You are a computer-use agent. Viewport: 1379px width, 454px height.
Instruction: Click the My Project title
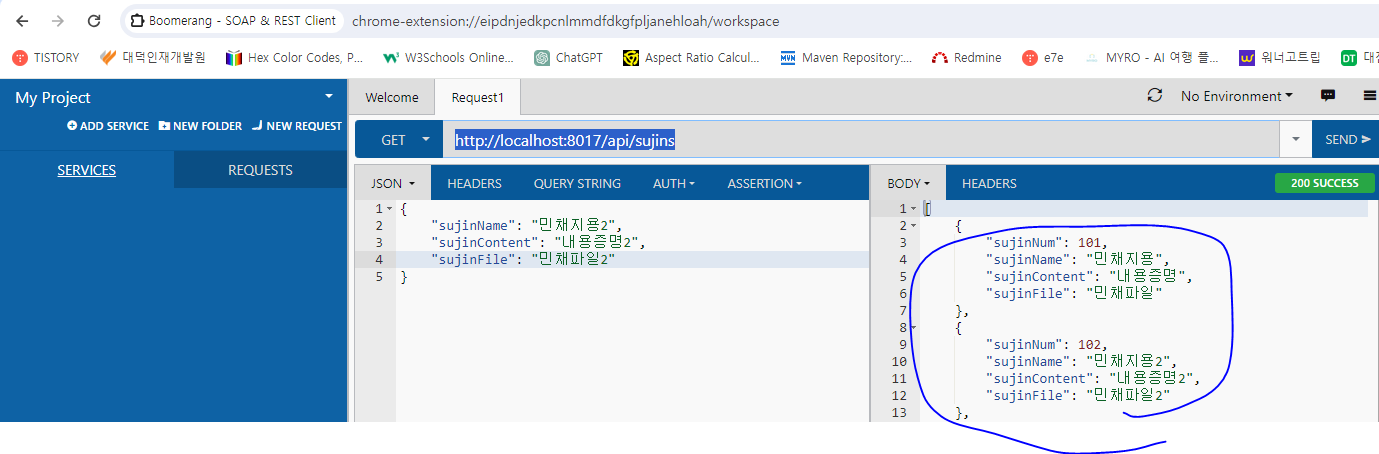click(x=53, y=97)
